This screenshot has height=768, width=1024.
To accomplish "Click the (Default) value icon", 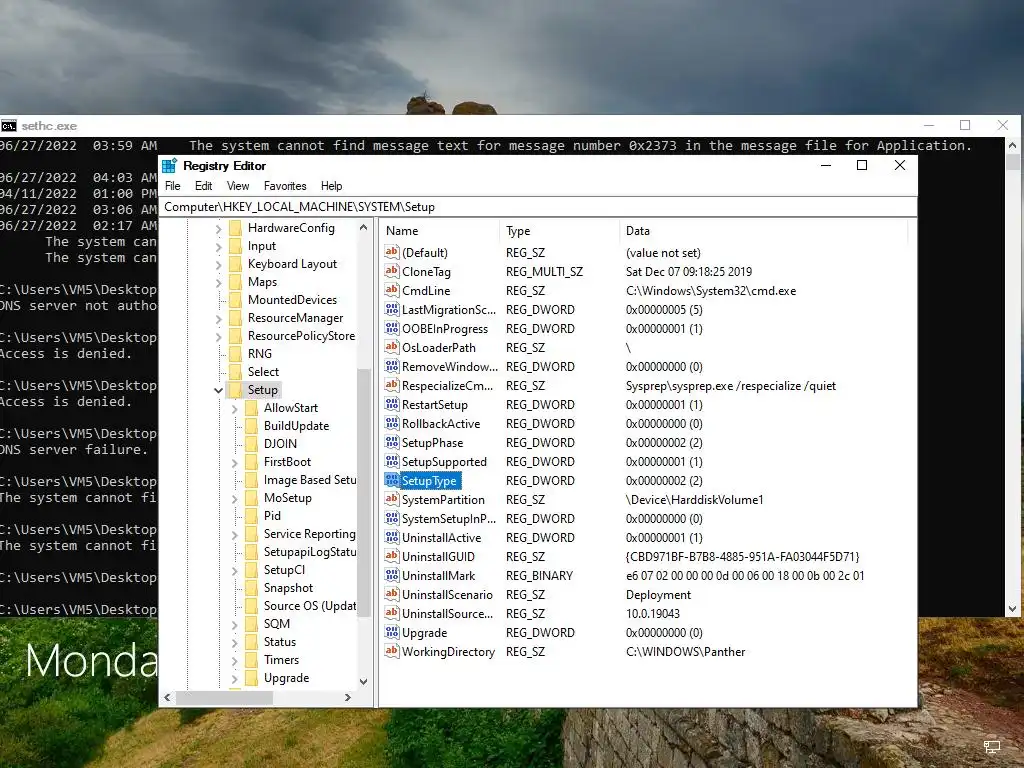I will click(392, 252).
